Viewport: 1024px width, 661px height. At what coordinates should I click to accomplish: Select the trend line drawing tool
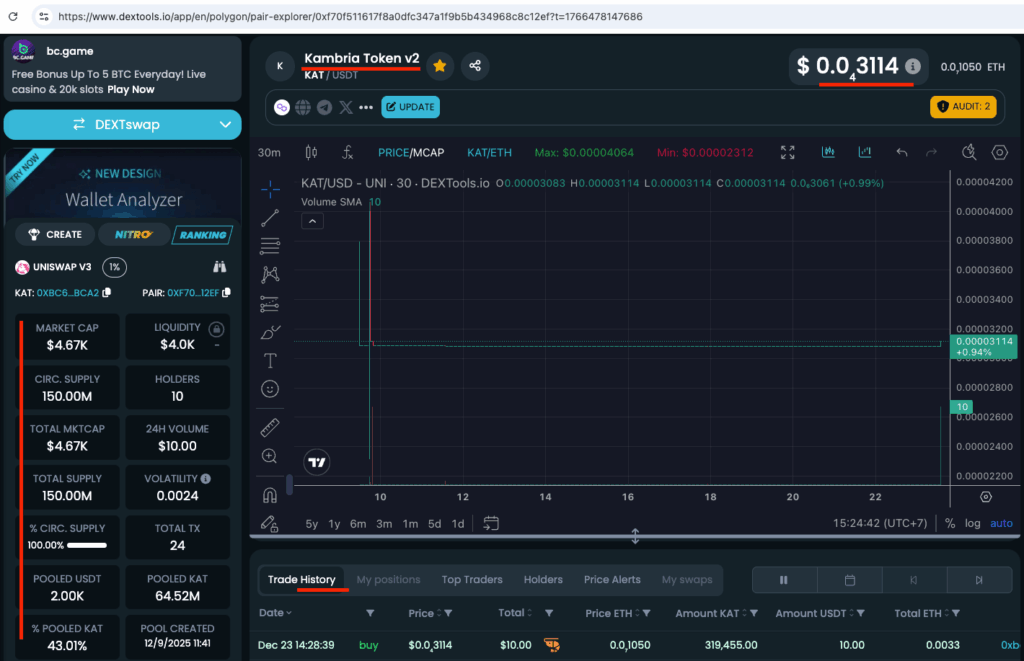(x=270, y=217)
